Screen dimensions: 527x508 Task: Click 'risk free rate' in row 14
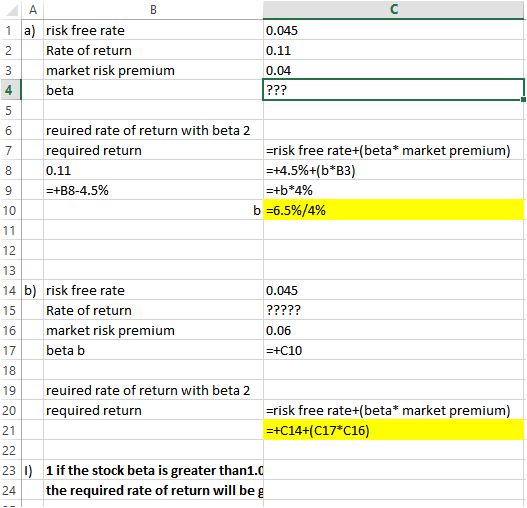(85, 290)
